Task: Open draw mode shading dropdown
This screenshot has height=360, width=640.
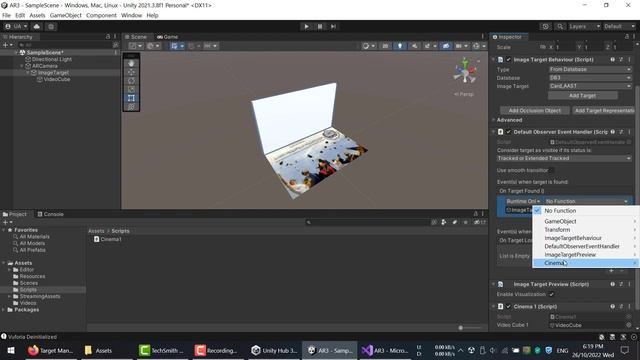Action: (369, 46)
